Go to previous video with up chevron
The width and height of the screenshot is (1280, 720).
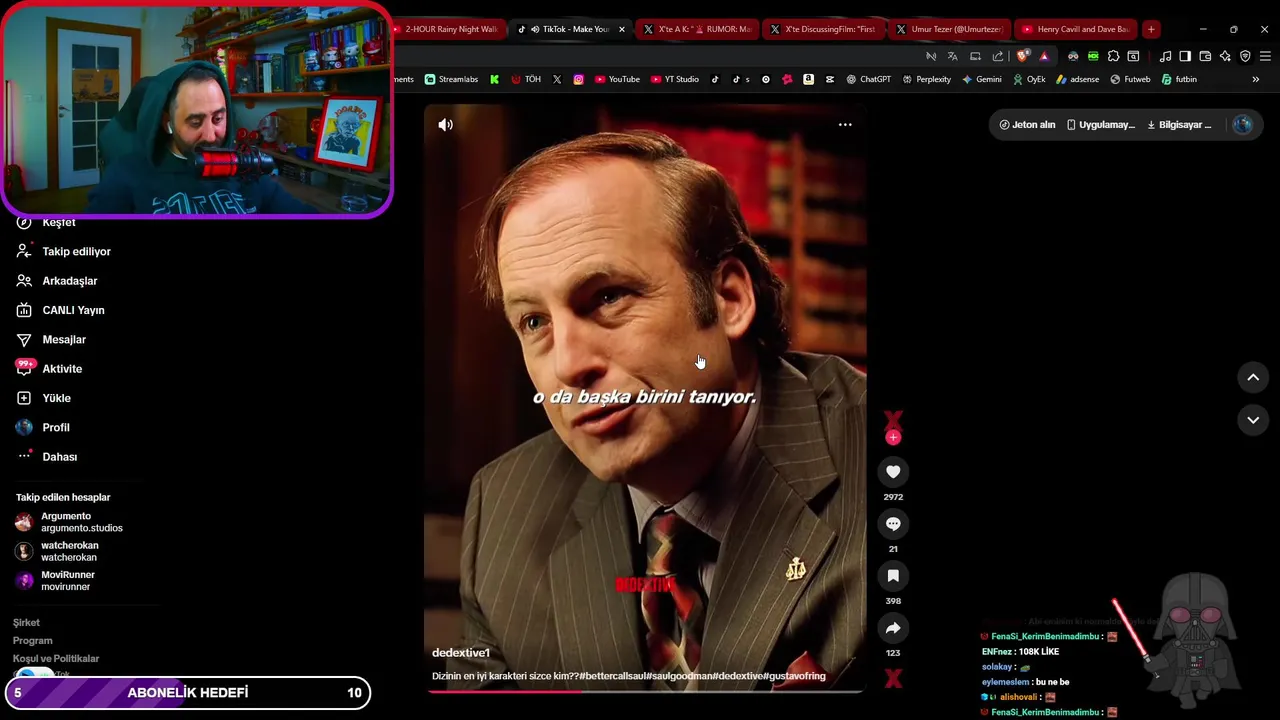[x=1253, y=377]
